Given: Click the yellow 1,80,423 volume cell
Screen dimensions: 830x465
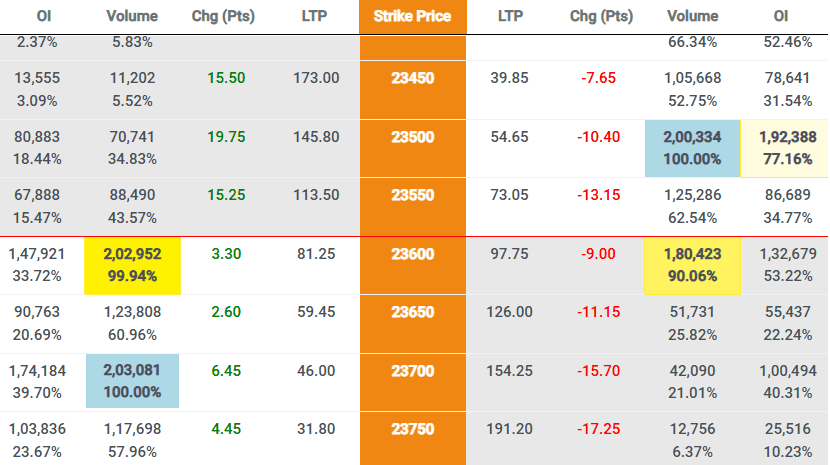Looking at the screenshot, I should coord(692,265).
